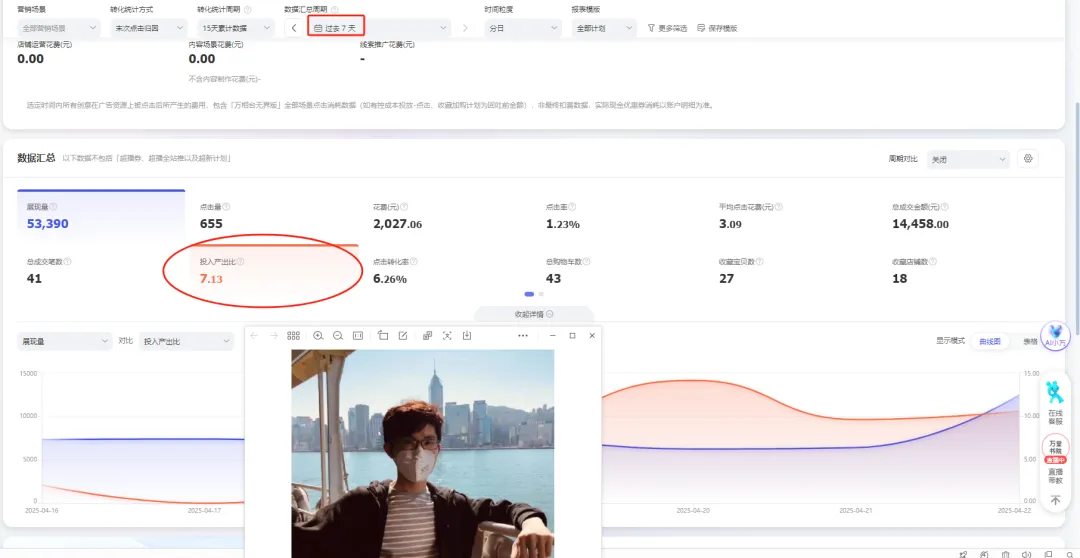
Task: Select the 点击转化率 6.26% metric card
Action: (x=446, y=270)
